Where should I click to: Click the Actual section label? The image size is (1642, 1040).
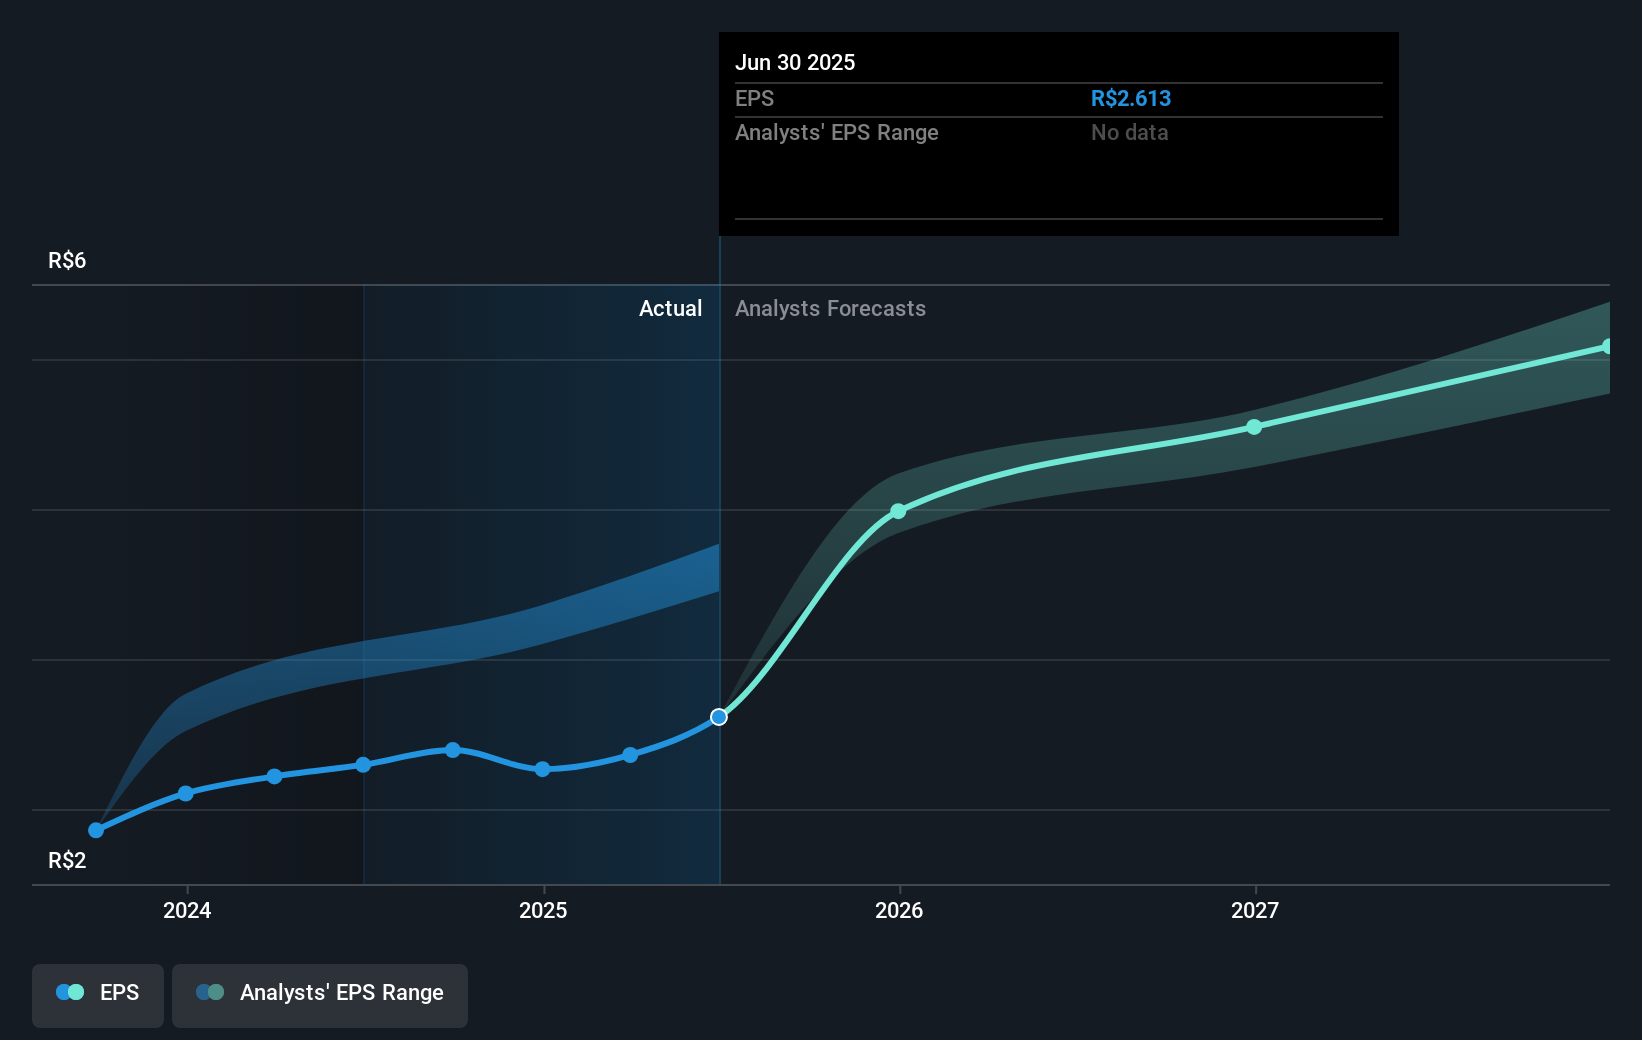pyautogui.click(x=670, y=308)
